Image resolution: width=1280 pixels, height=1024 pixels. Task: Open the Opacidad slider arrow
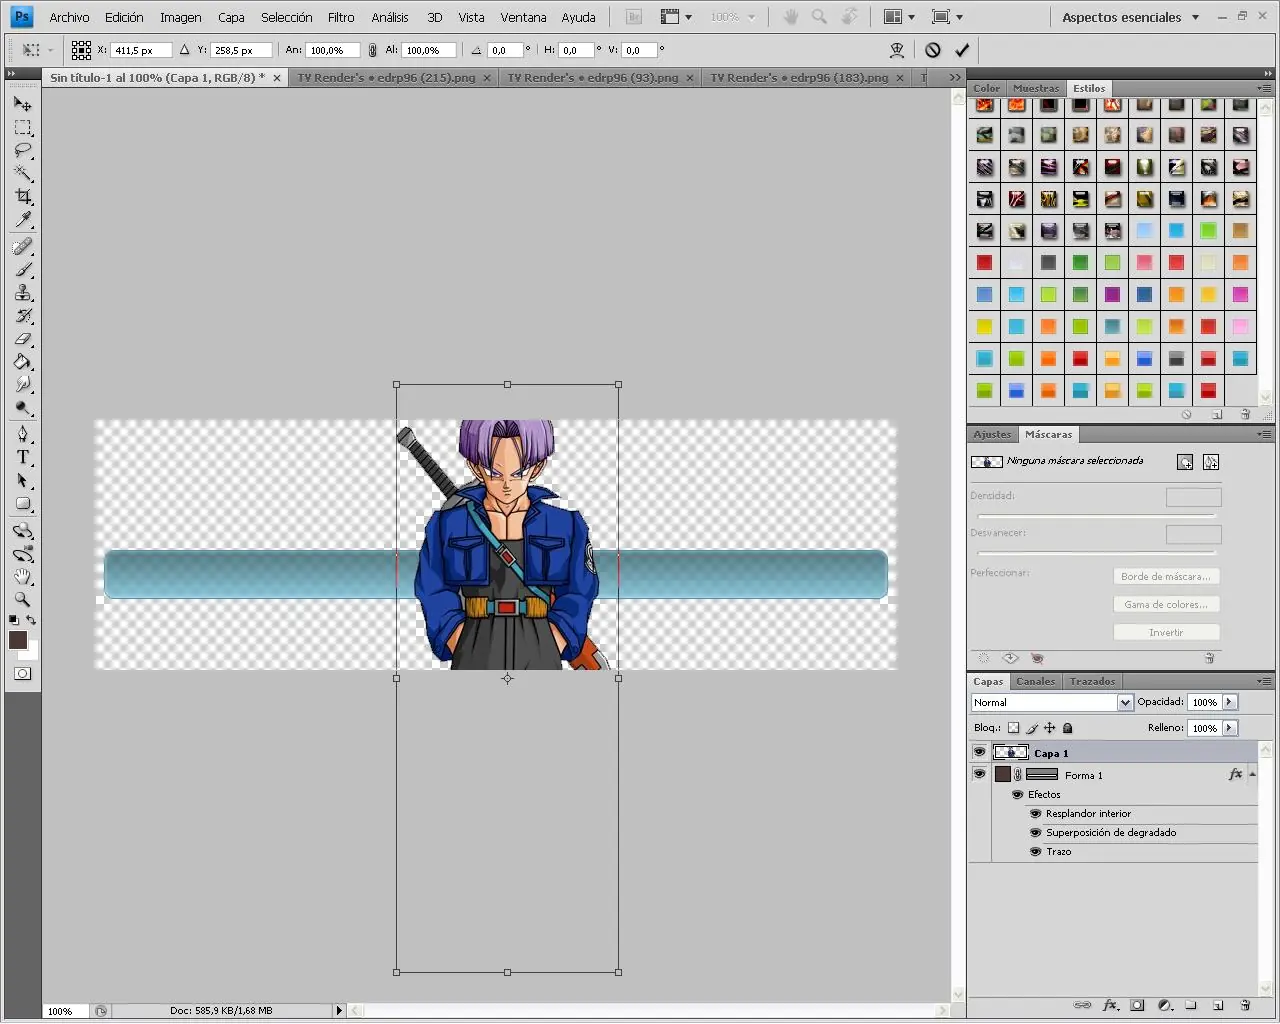click(x=1230, y=702)
